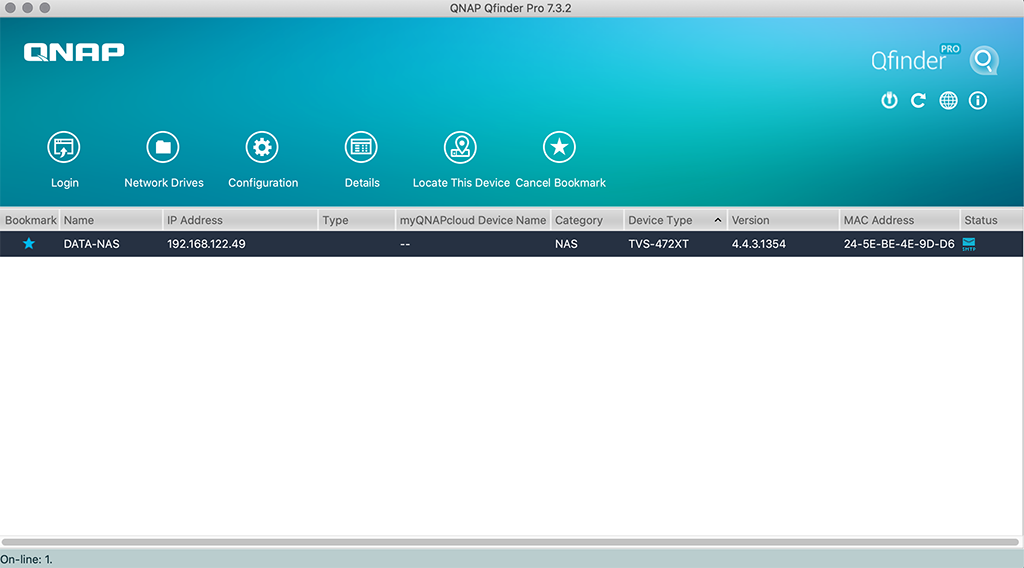Click MAC address 24-5E-BE-4E-9D-D6
Screen dimensions: 1024x568
click(899, 244)
